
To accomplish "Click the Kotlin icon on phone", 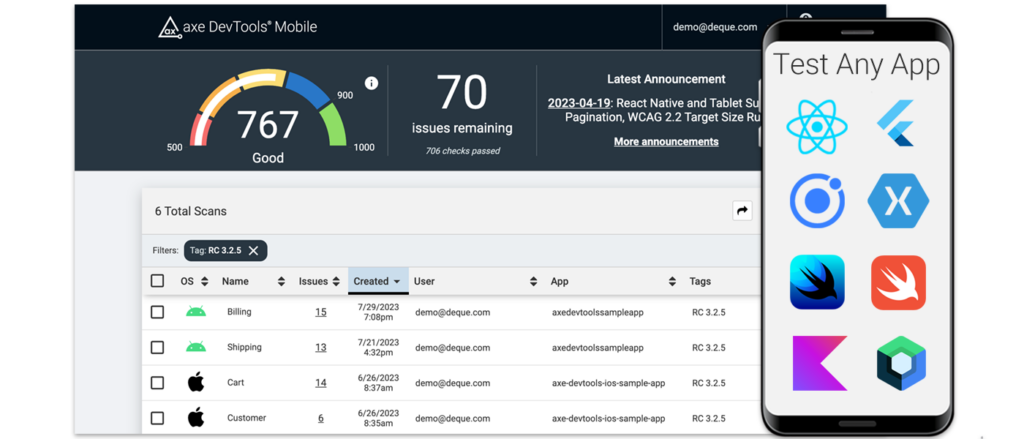I will click(819, 363).
